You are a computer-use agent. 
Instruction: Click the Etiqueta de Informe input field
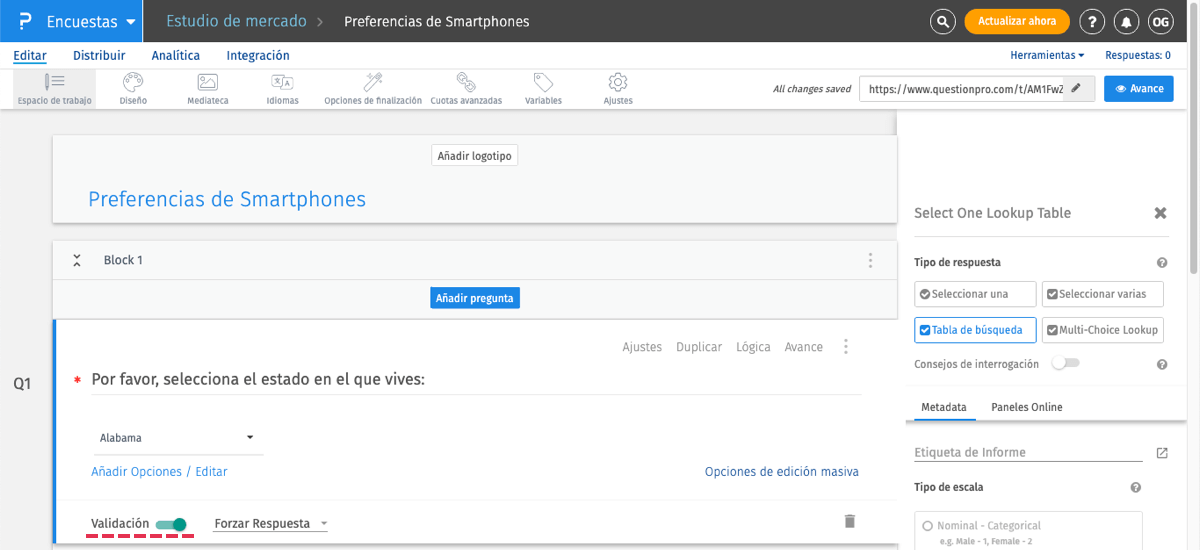(1027, 452)
